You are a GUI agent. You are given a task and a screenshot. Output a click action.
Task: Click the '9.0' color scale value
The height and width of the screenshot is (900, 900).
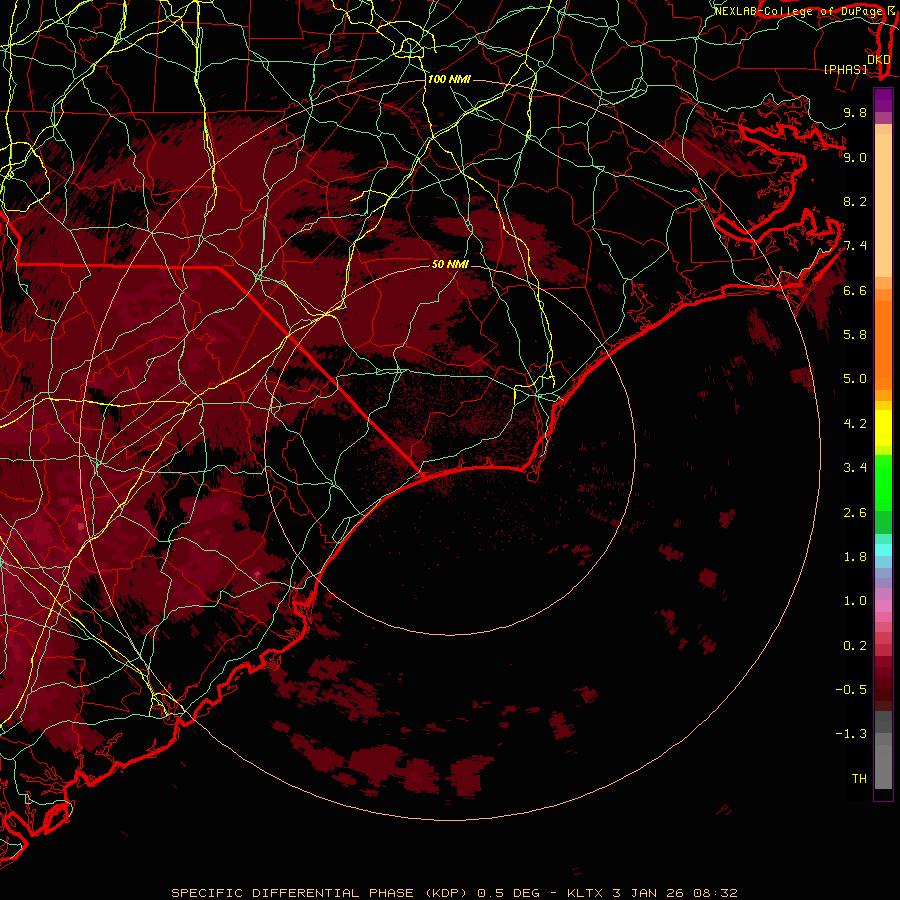855,157
